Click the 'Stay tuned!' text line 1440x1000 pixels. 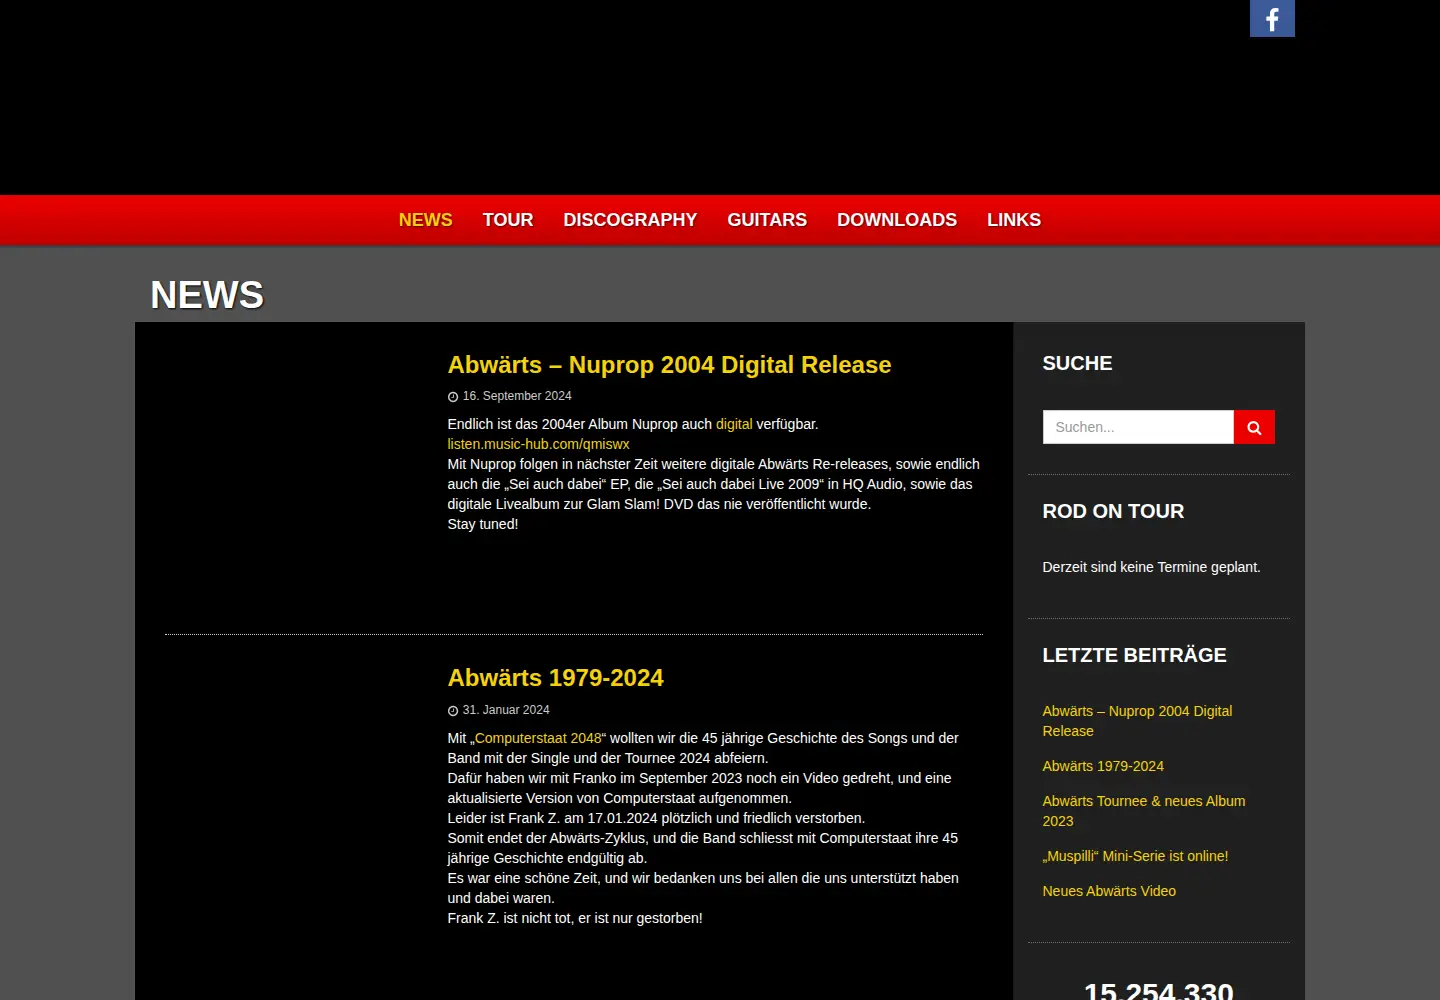click(483, 524)
